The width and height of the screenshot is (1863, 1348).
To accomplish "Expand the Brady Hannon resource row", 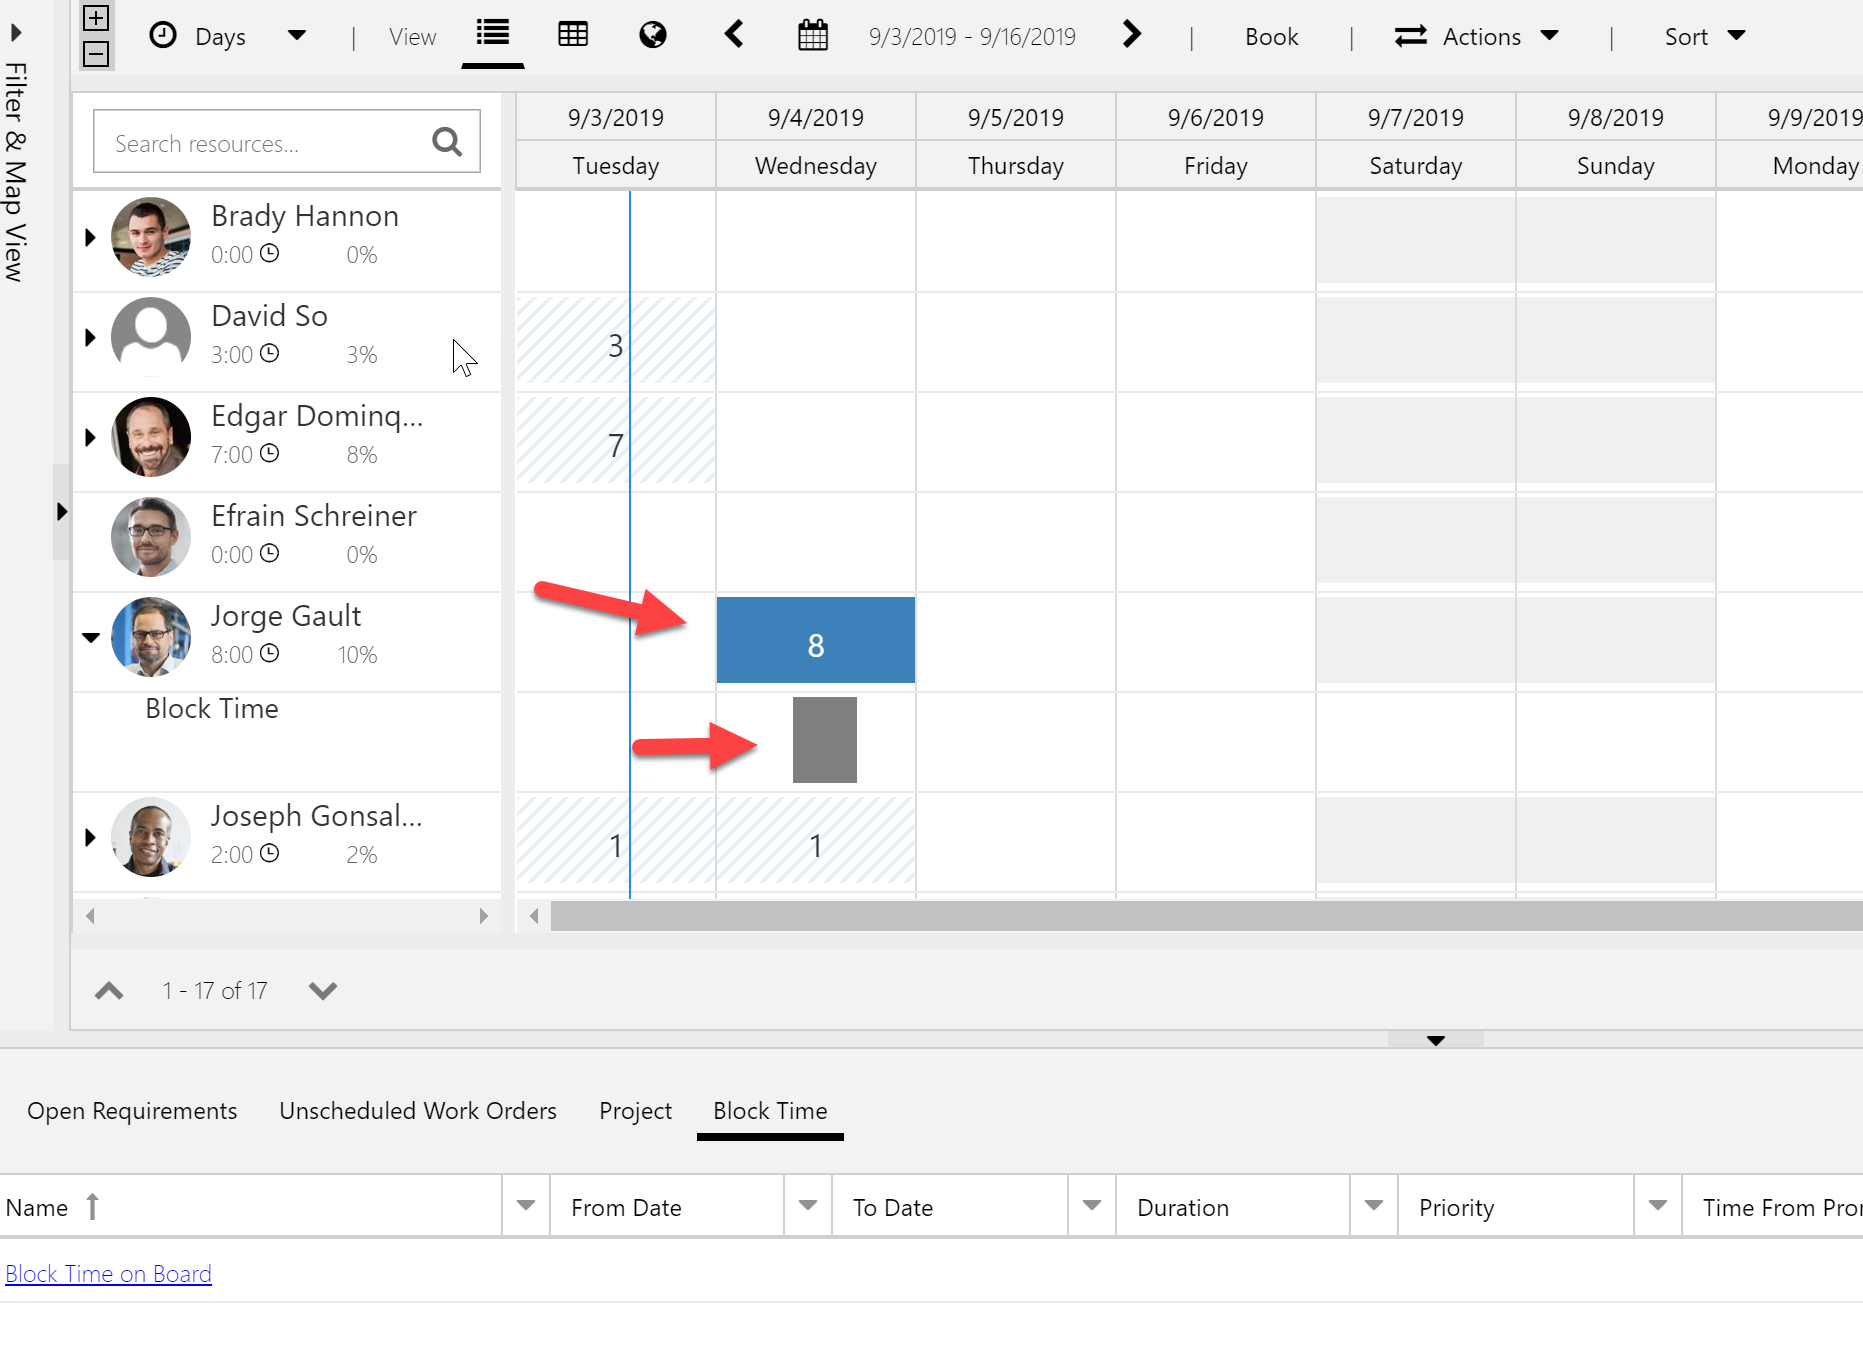I will click(90, 238).
